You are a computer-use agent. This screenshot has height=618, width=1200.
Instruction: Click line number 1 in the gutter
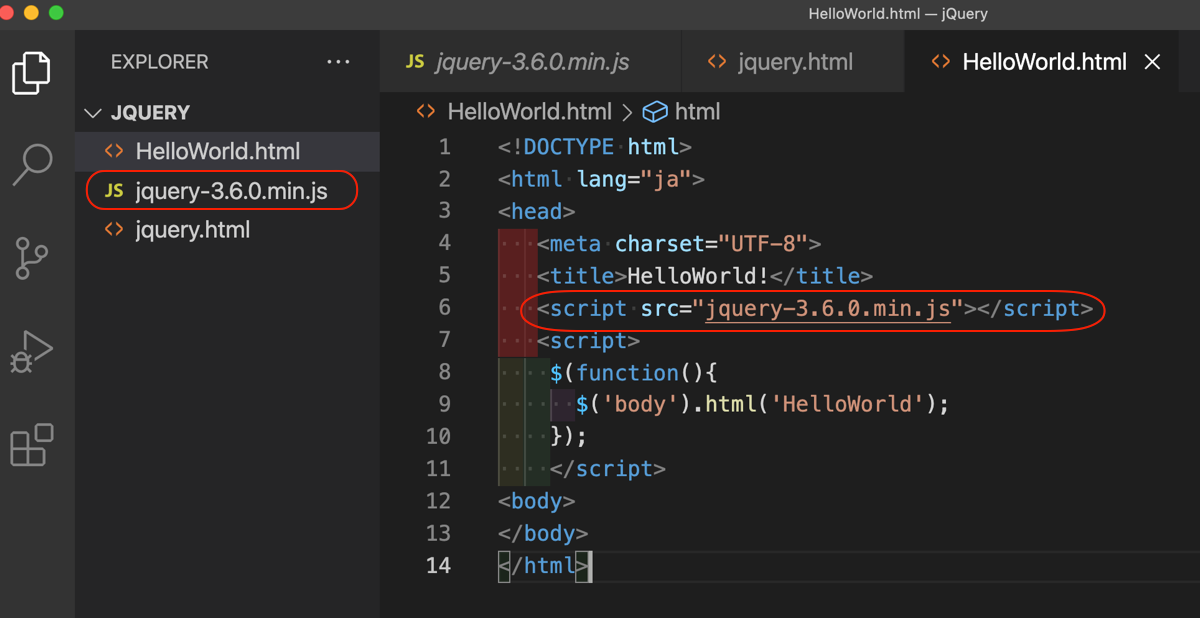[x=445, y=147]
